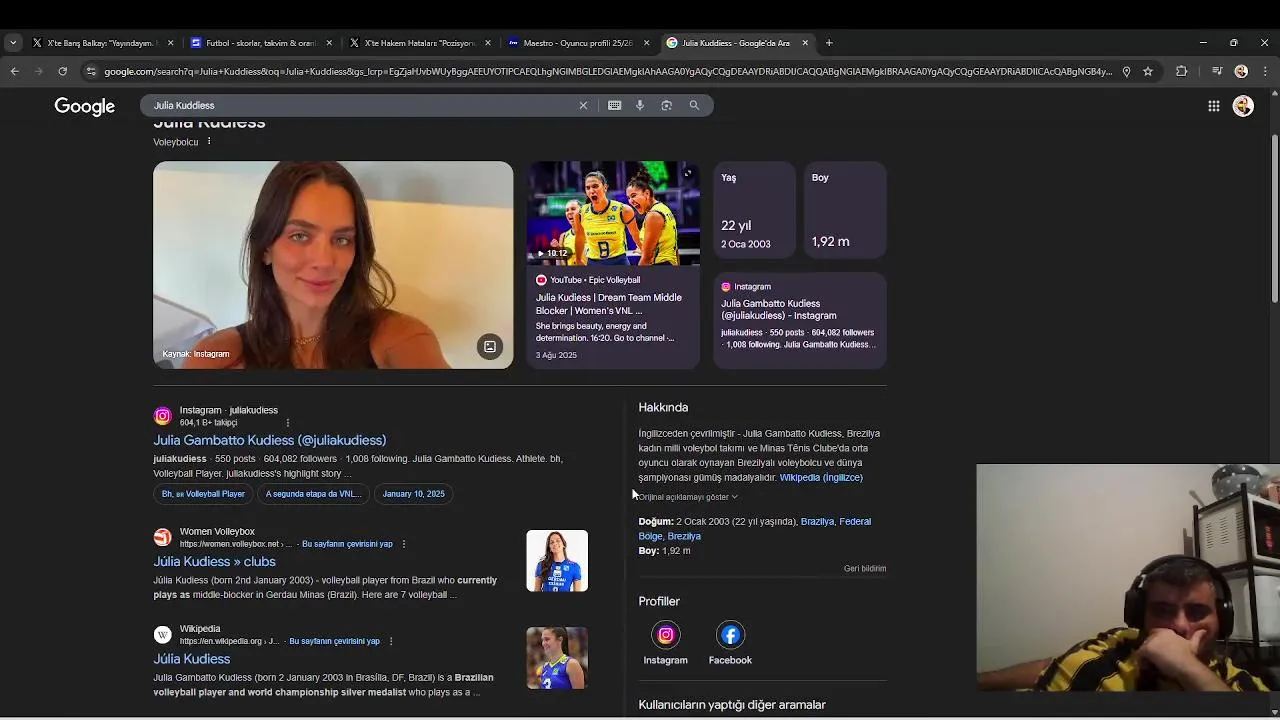Open options menu for Wikipedia result
The image size is (1280, 720).
pyautogui.click(x=391, y=641)
